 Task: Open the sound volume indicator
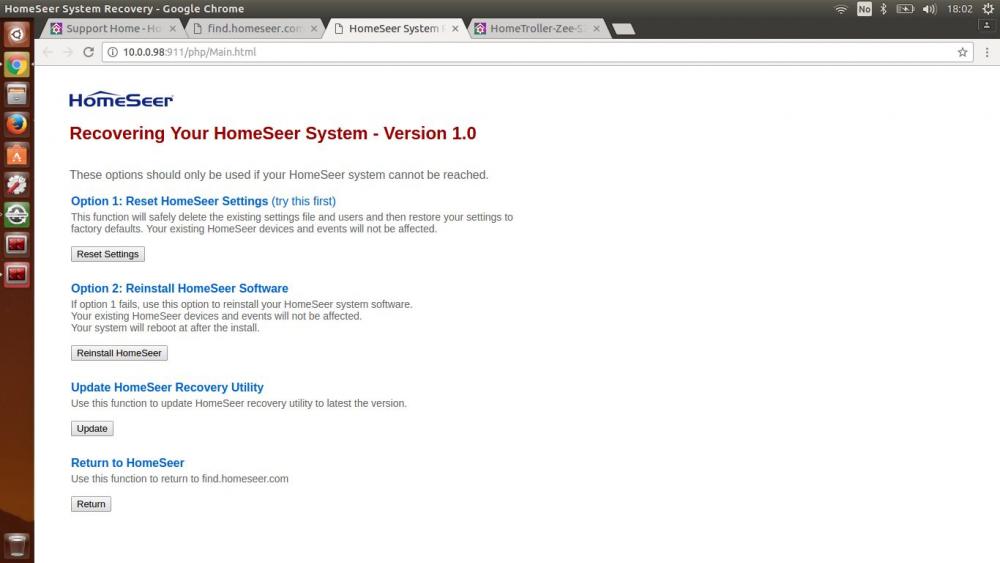click(929, 9)
